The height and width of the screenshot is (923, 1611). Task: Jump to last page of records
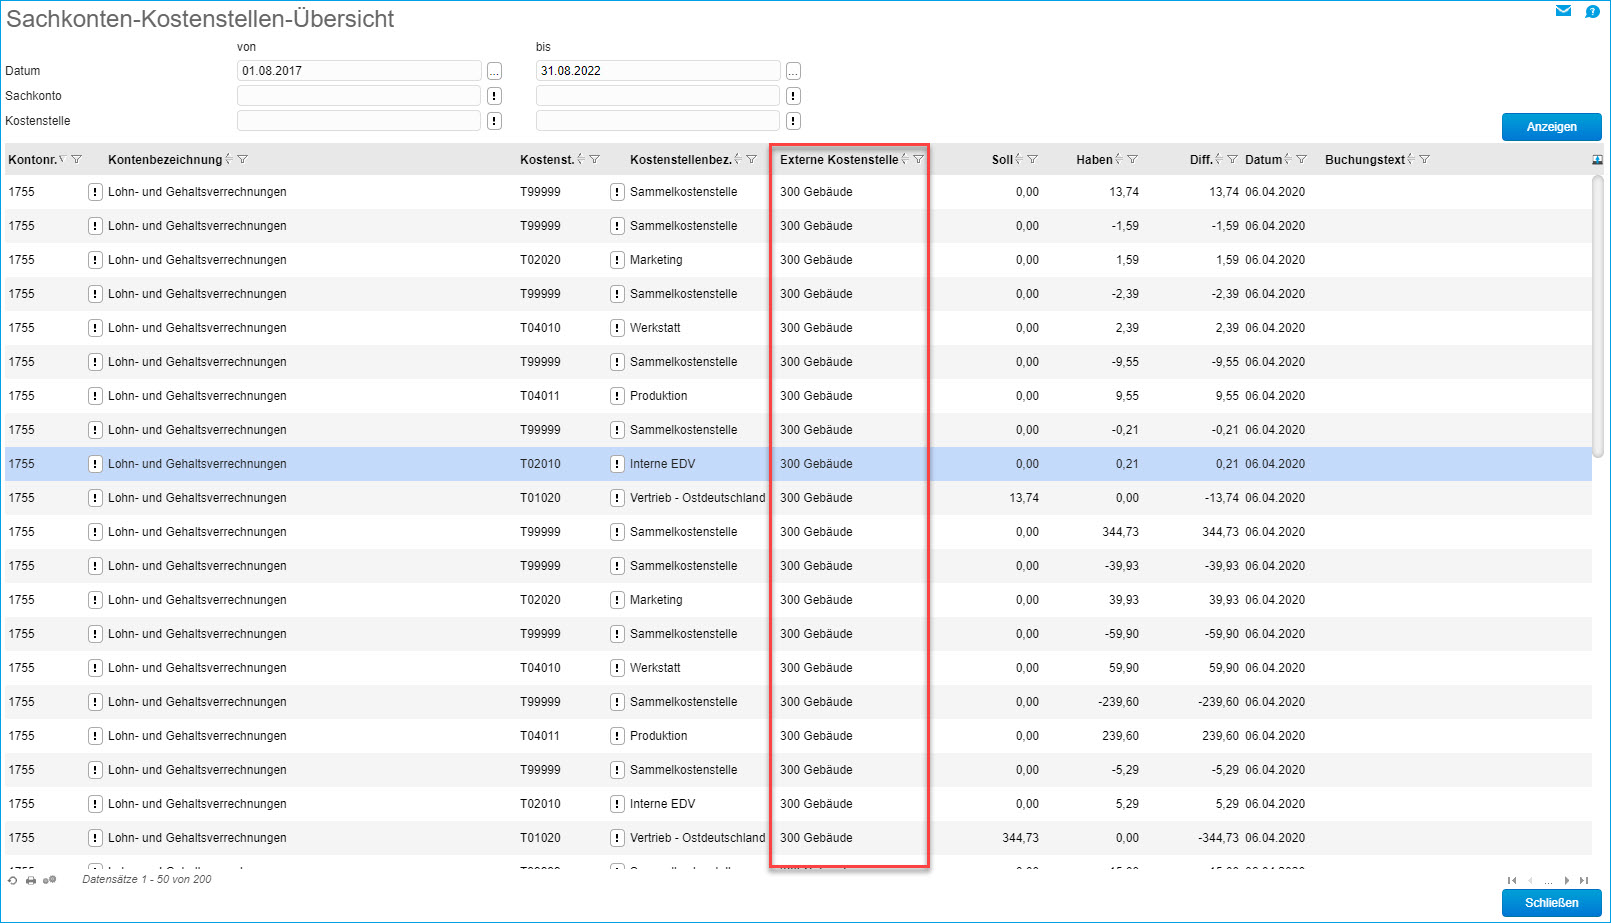pyautogui.click(x=1584, y=881)
